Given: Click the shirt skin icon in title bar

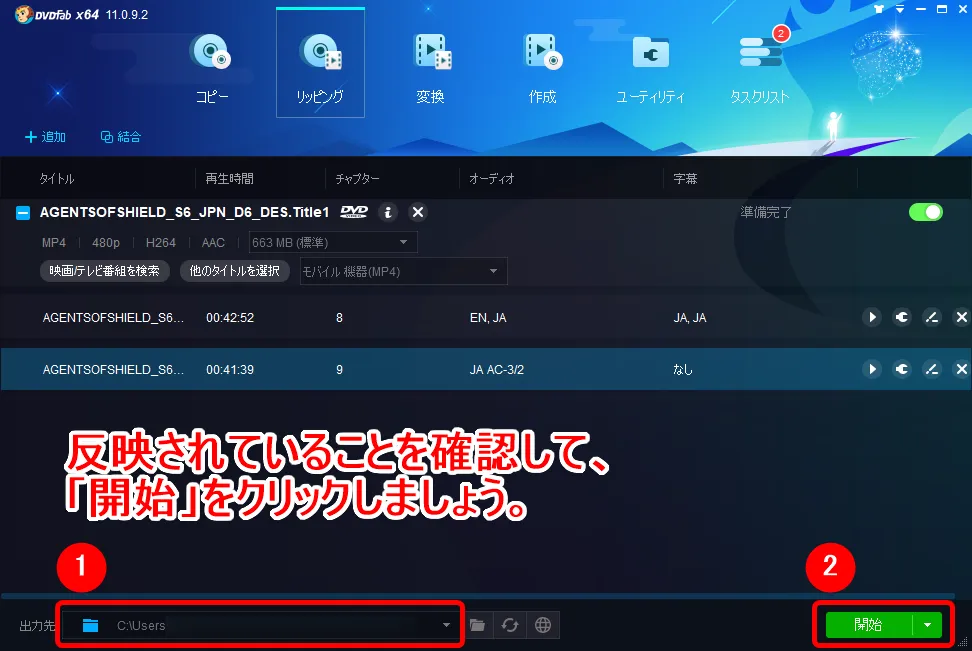Looking at the screenshot, I should (879, 9).
